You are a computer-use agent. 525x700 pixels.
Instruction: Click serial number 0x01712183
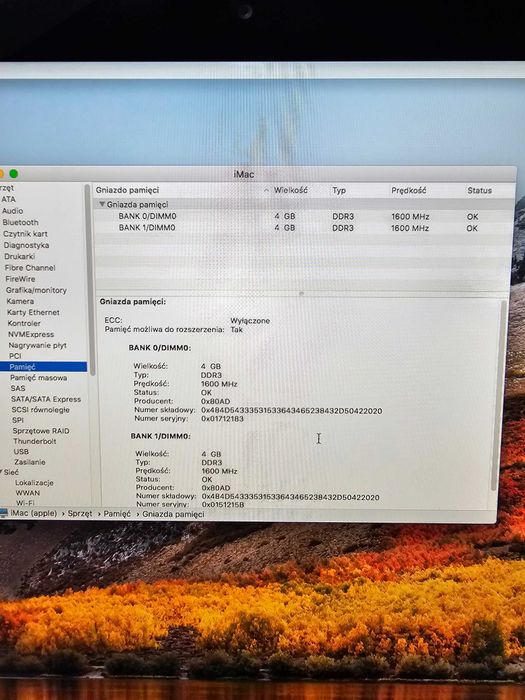222,419
